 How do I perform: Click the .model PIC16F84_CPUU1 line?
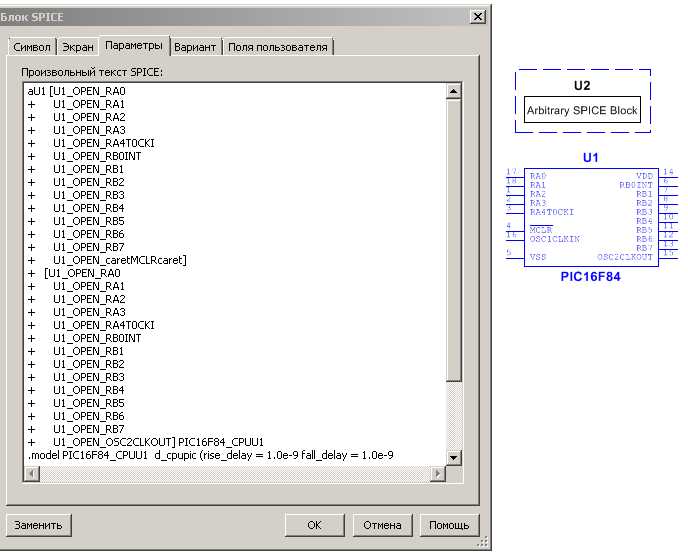[211, 455]
